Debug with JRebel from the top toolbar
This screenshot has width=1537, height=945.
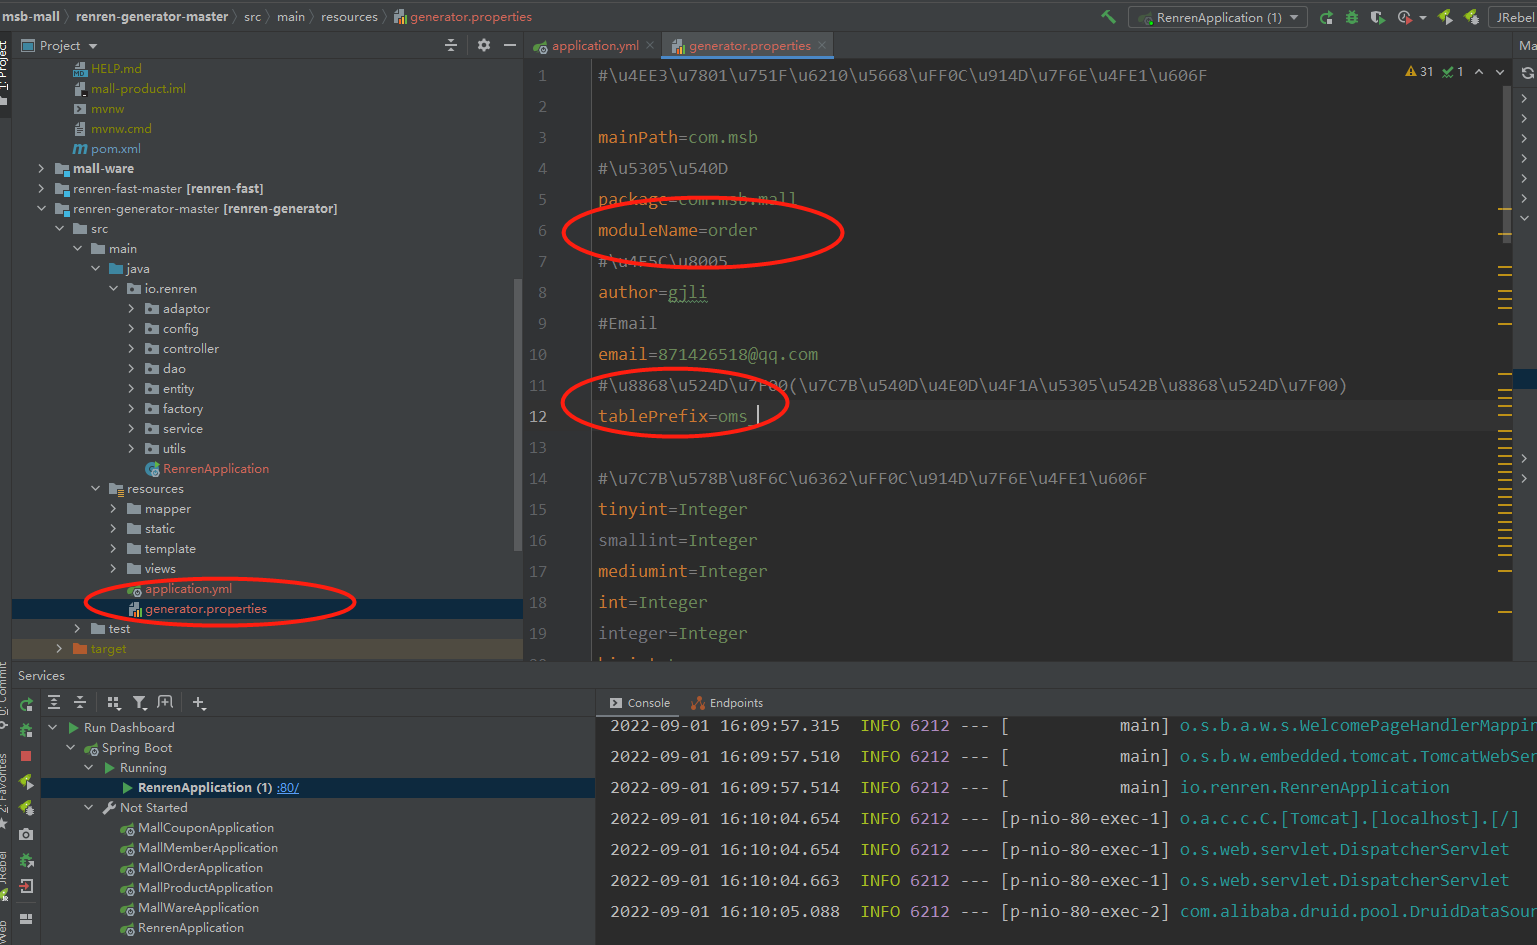click(1471, 17)
